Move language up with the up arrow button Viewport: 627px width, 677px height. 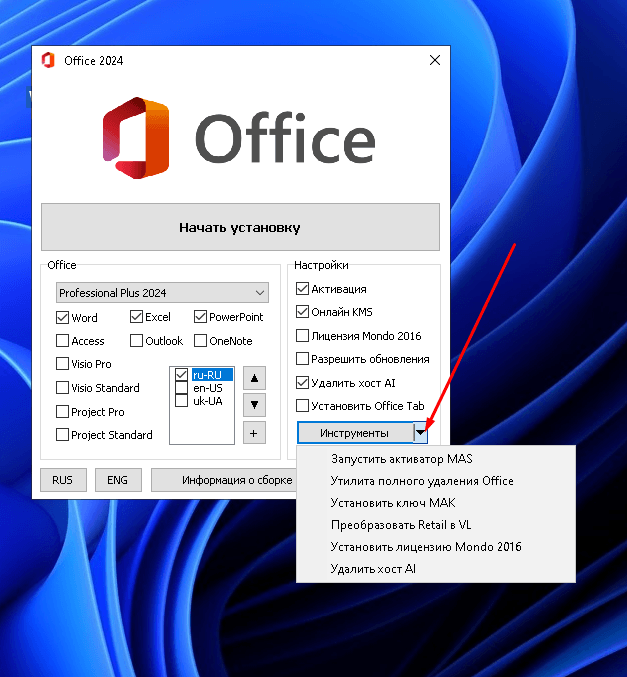coord(254,378)
